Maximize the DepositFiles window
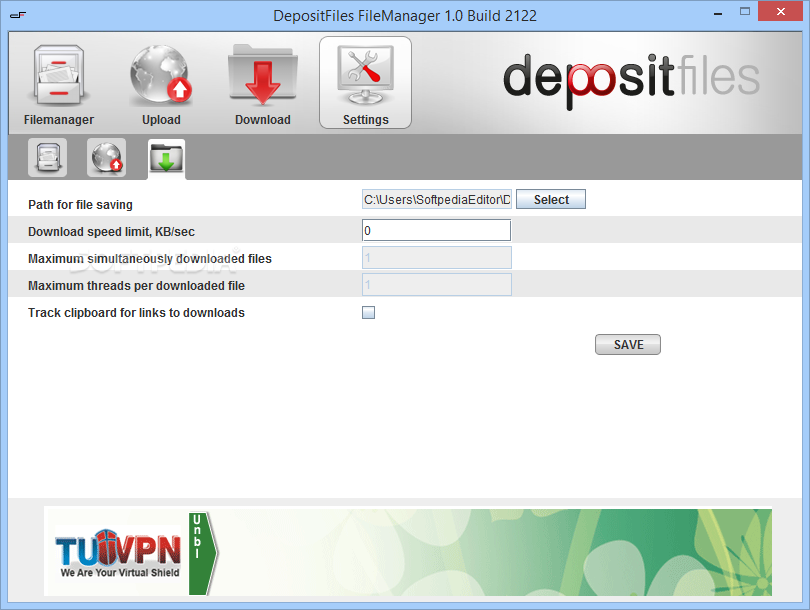The image size is (810, 610). 744,12
